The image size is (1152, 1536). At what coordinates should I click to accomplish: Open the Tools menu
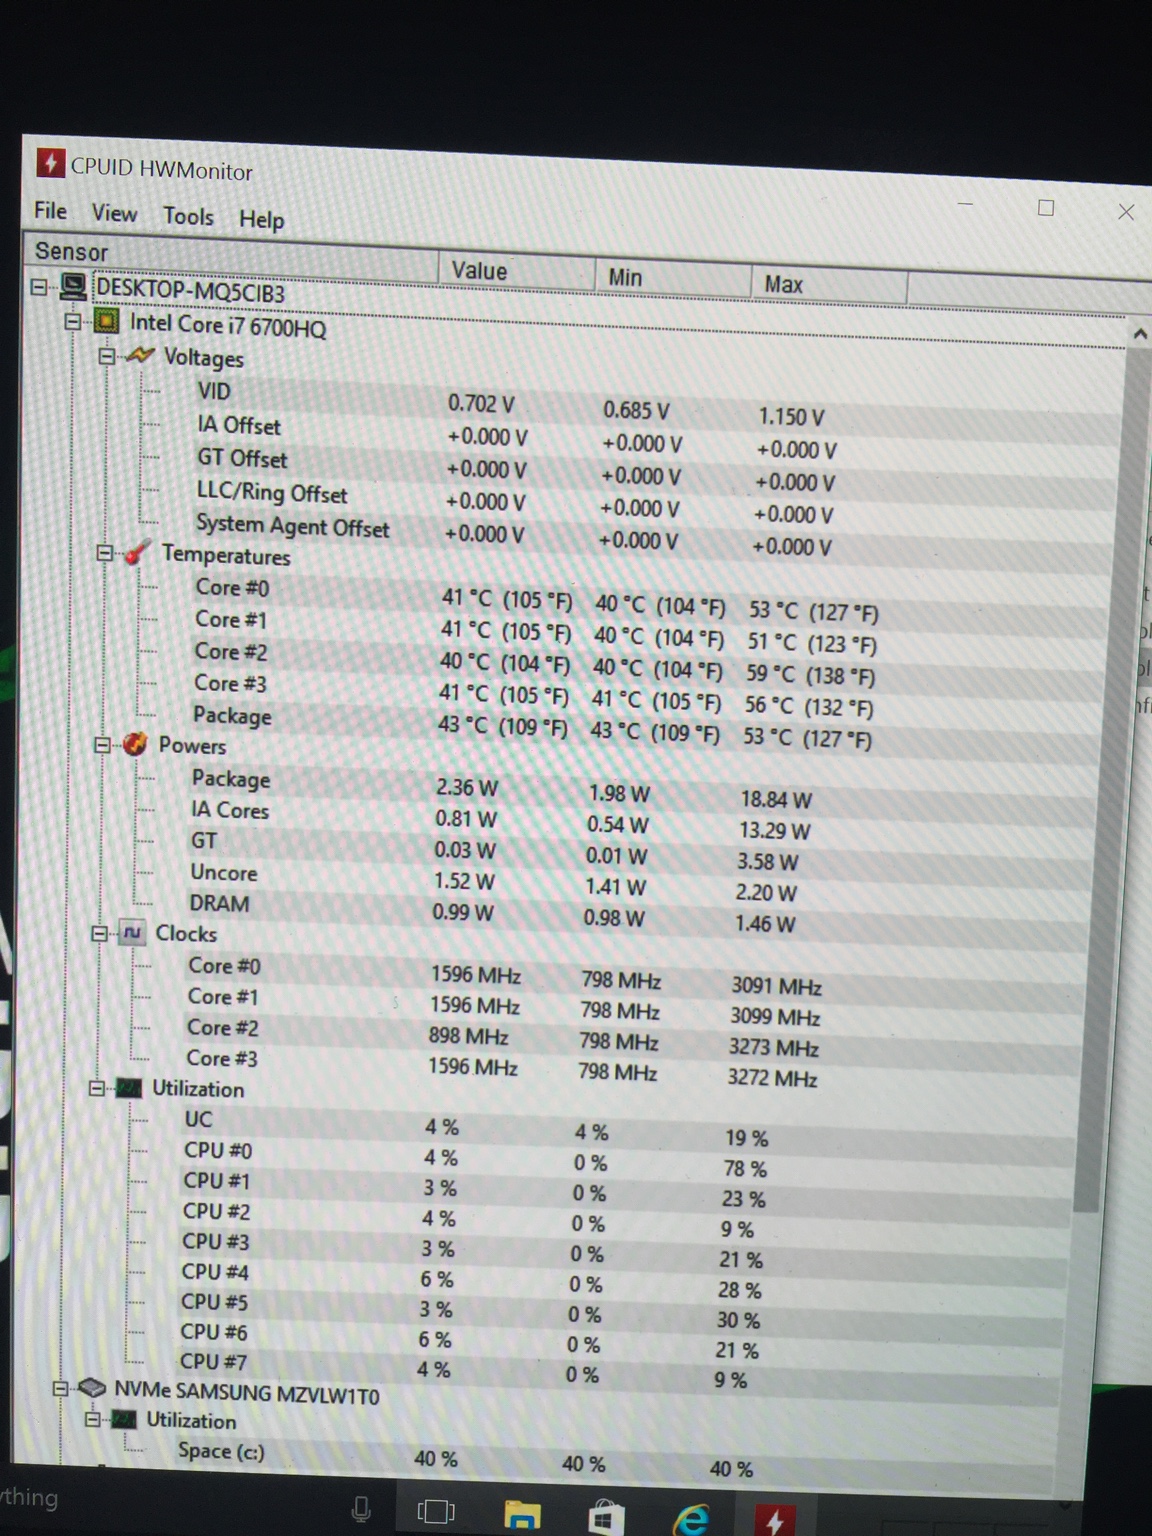pos(188,216)
